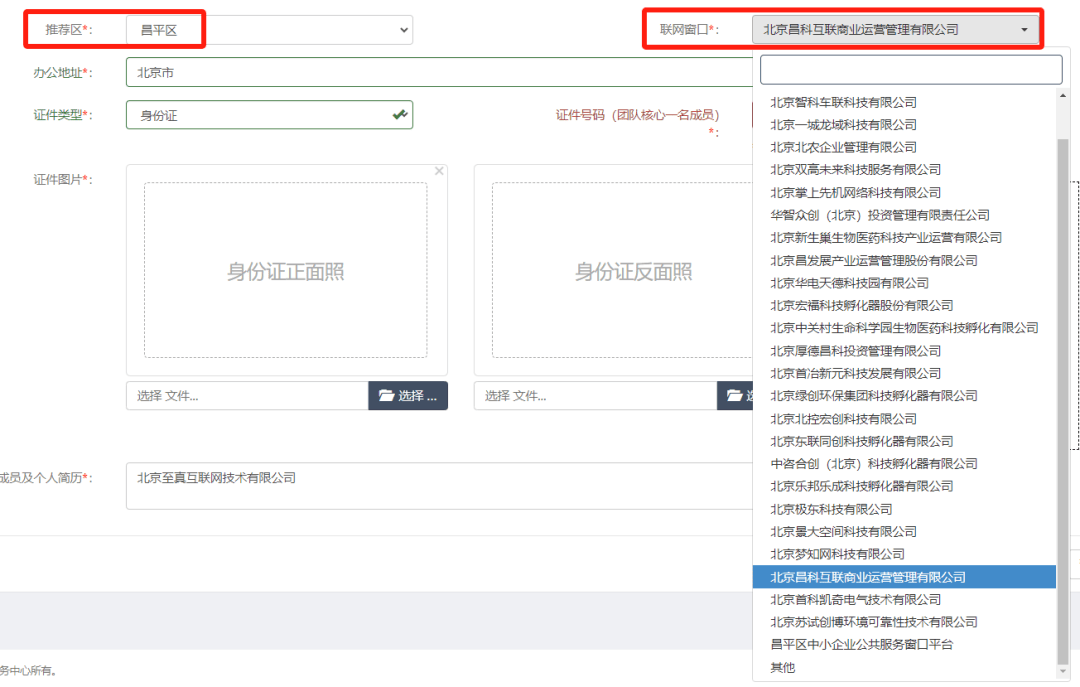This screenshot has width=1080, height=687.
Task: Select 北京东联同创科技孵化器有限公司 option
Action: 904,441
